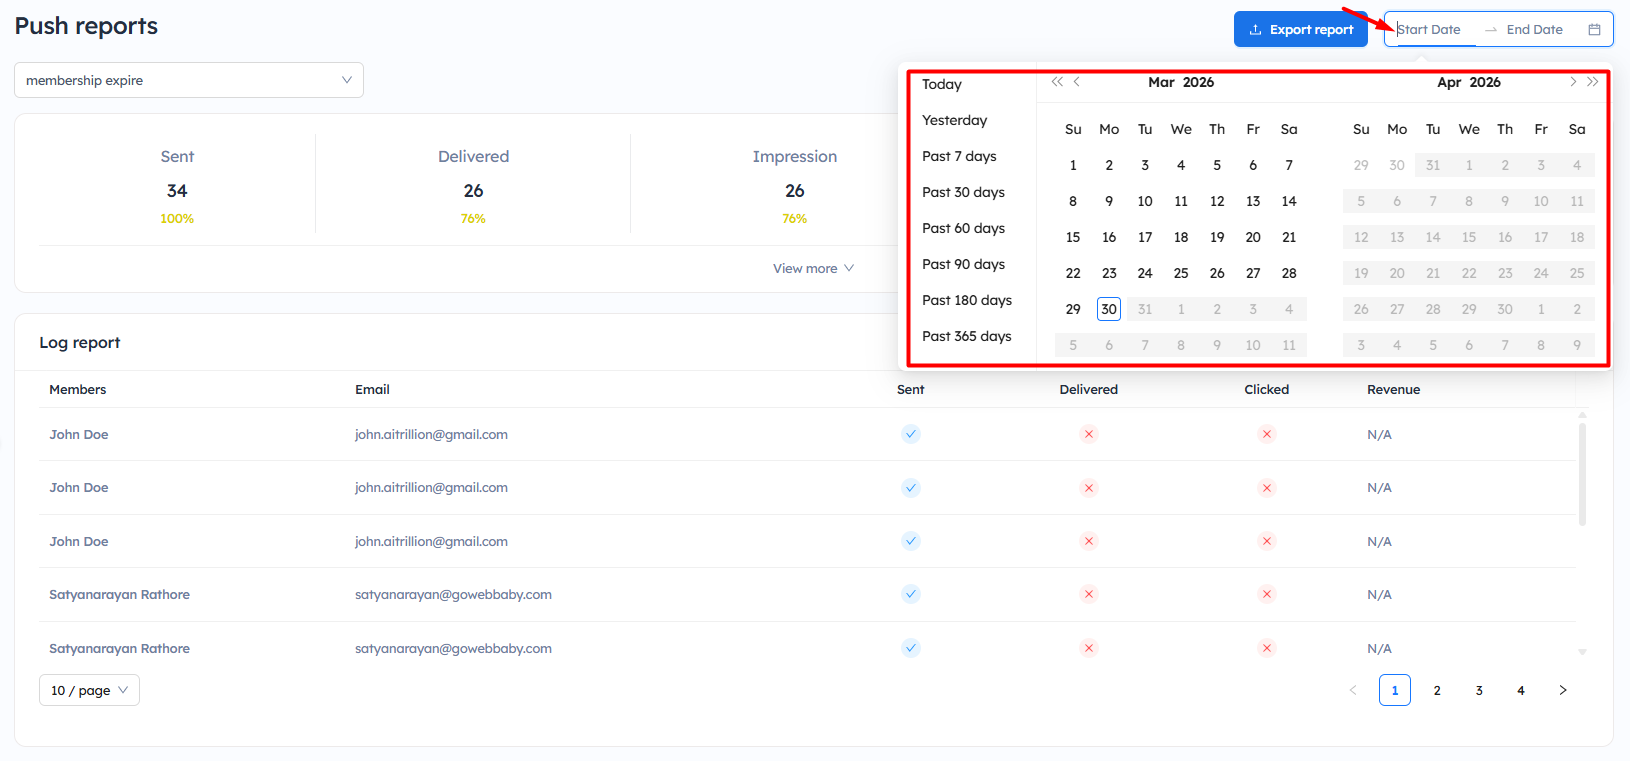
Task: Choose the Past 30 days preset
Action: 963,192
